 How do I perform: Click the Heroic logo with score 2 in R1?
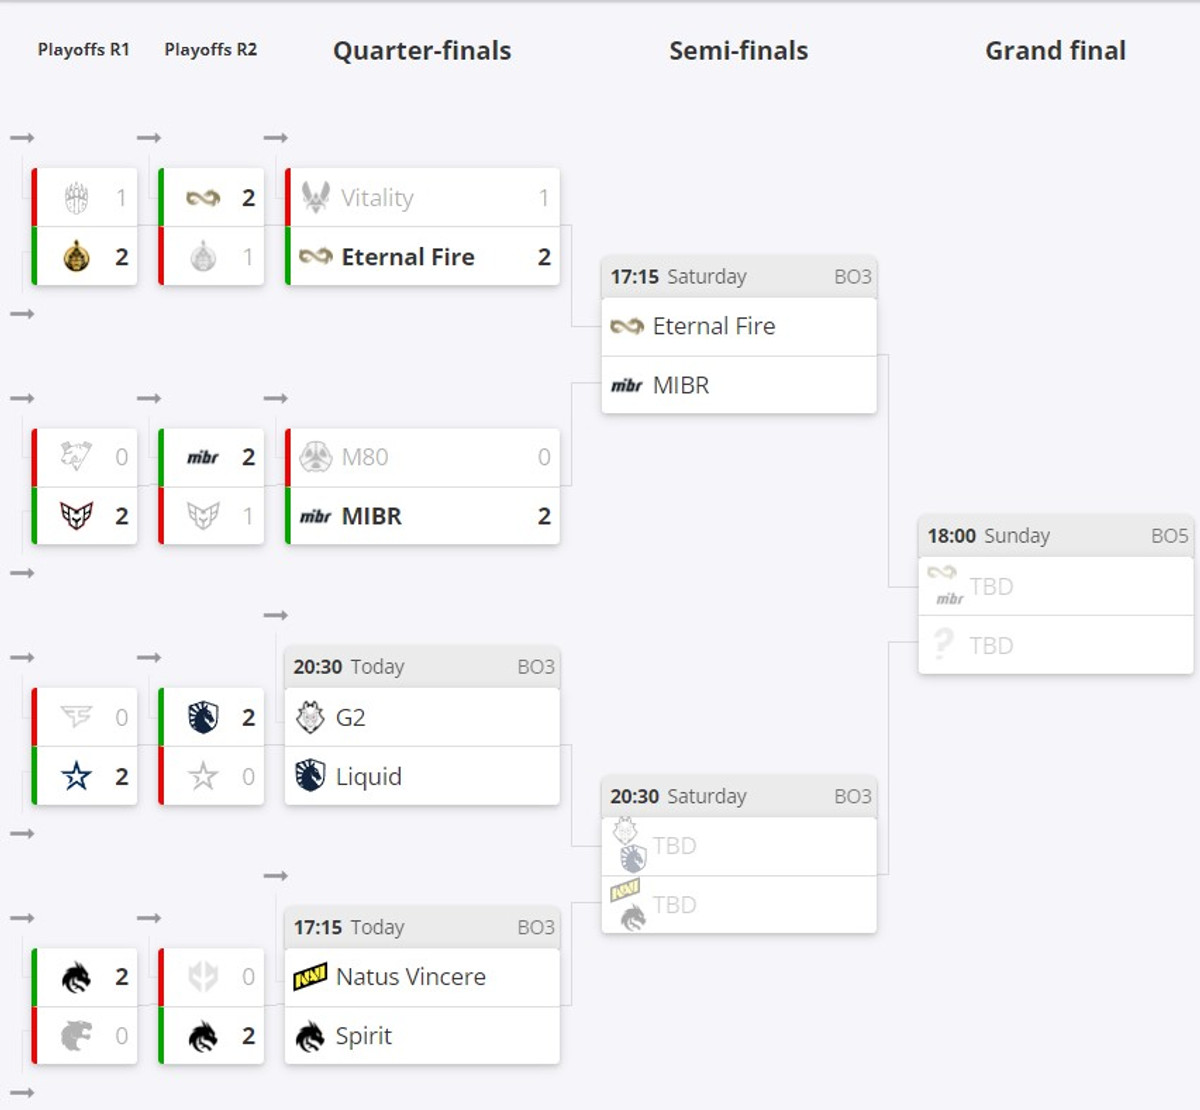[x=76, y=516]
